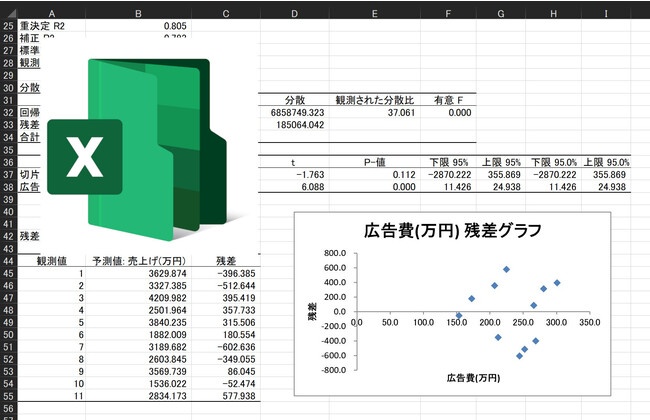The image size is (650, 420).
Task: Click horizontal axis title 広告費(万円) below chart
Action: point(475,377)
